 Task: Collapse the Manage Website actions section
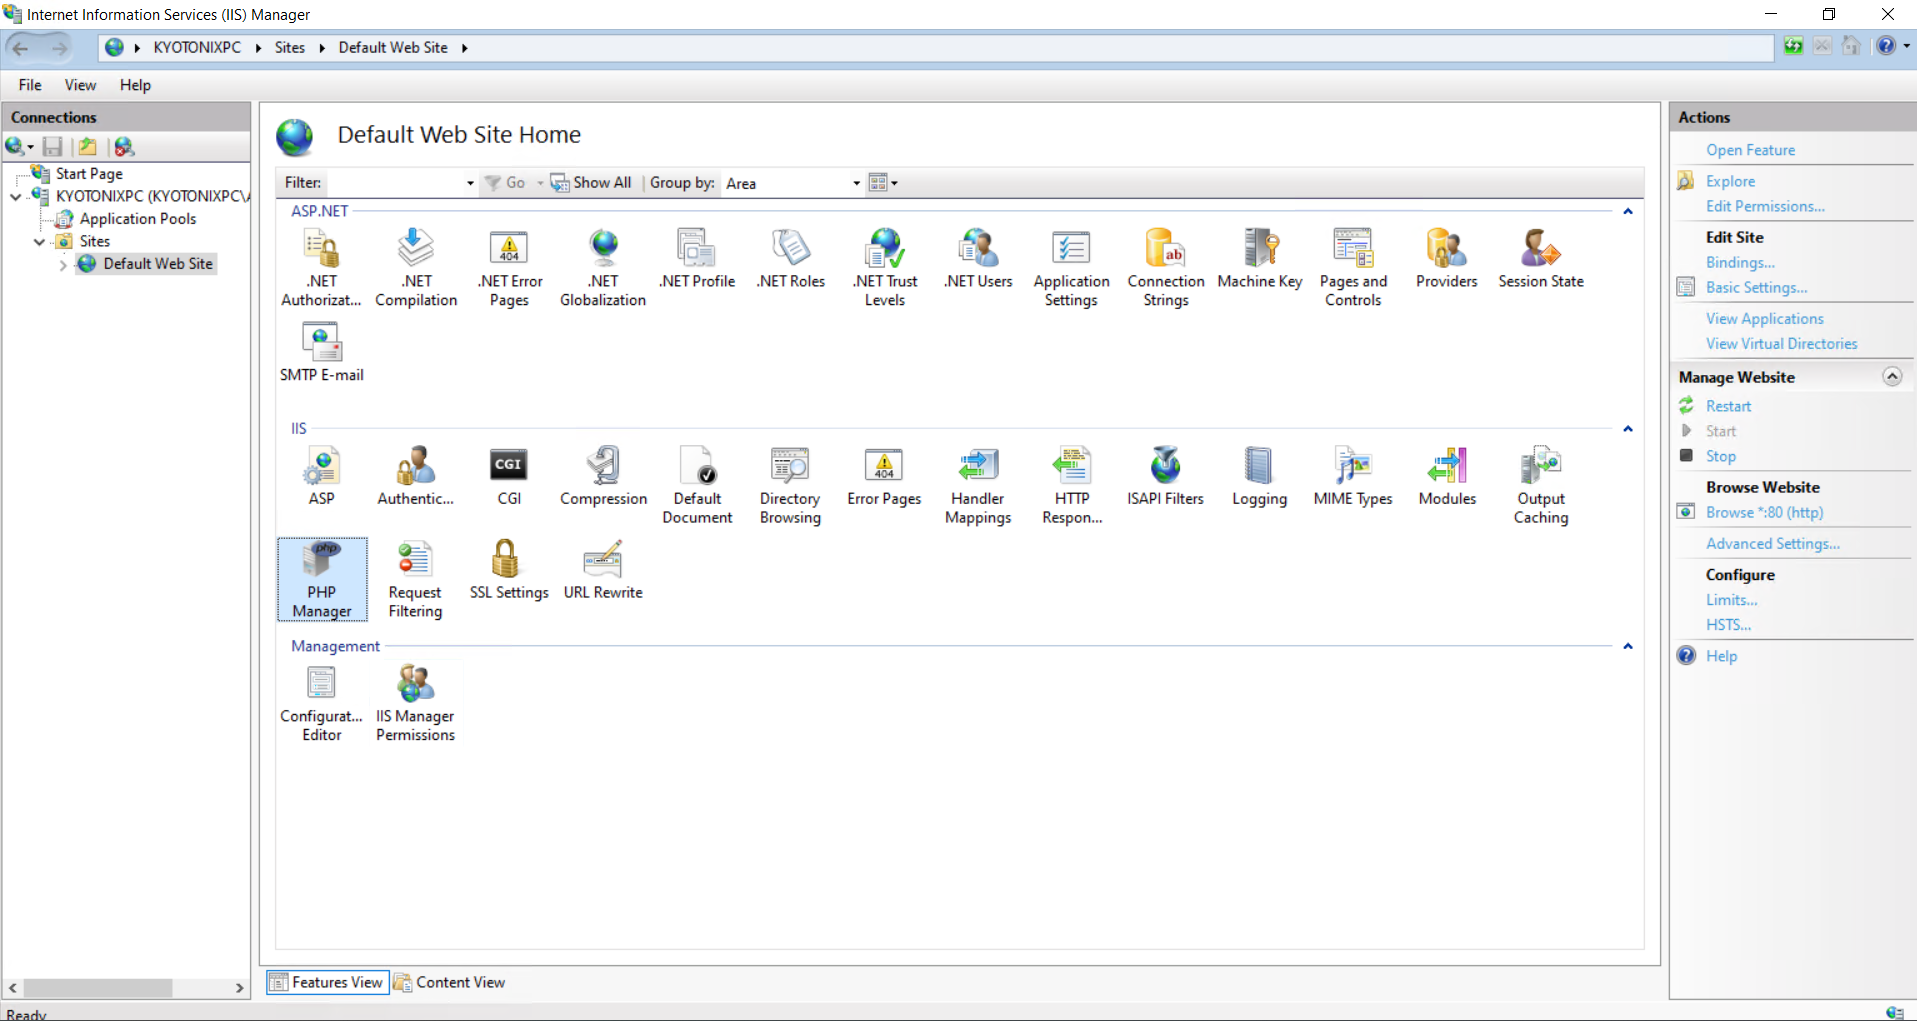pyautogui.click(x=1892, y=377)
